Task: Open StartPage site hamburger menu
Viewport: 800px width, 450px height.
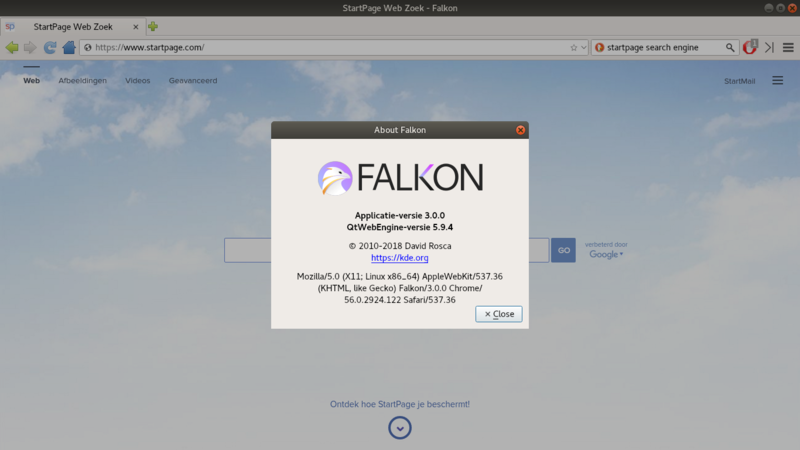Action: tap(778, 81)
